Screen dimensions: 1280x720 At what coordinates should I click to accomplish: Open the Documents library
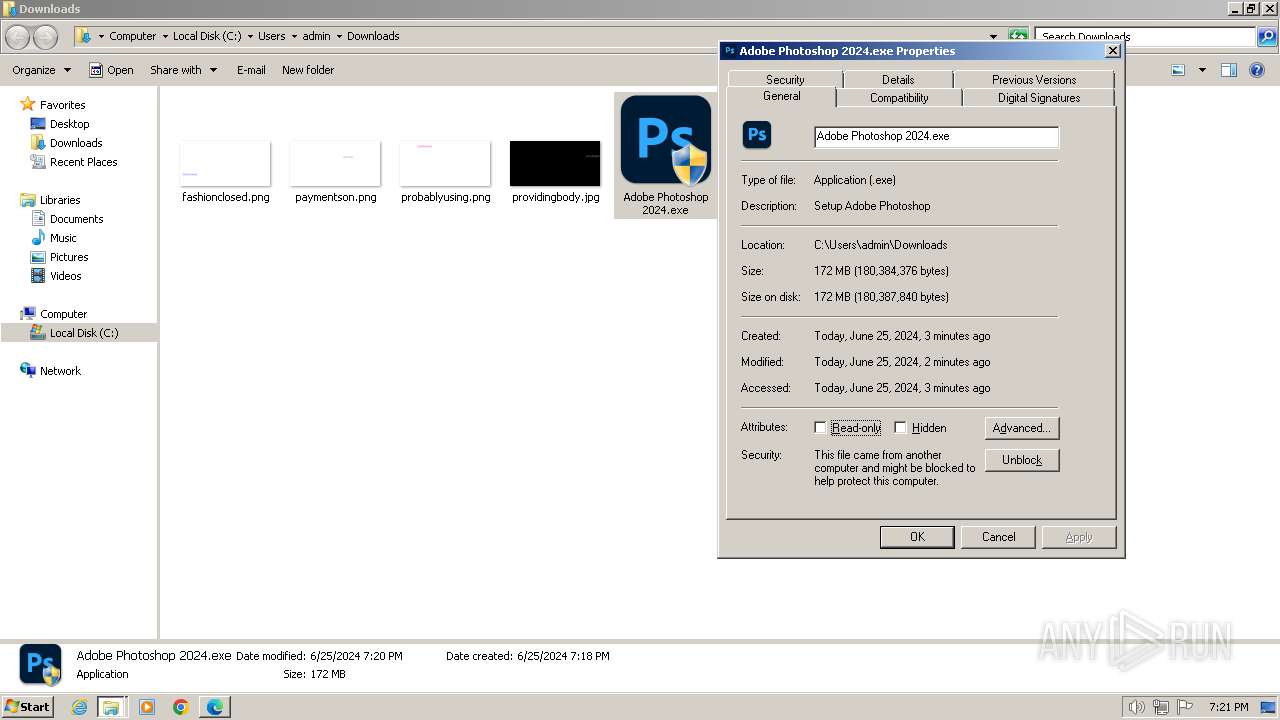point(76,219)
